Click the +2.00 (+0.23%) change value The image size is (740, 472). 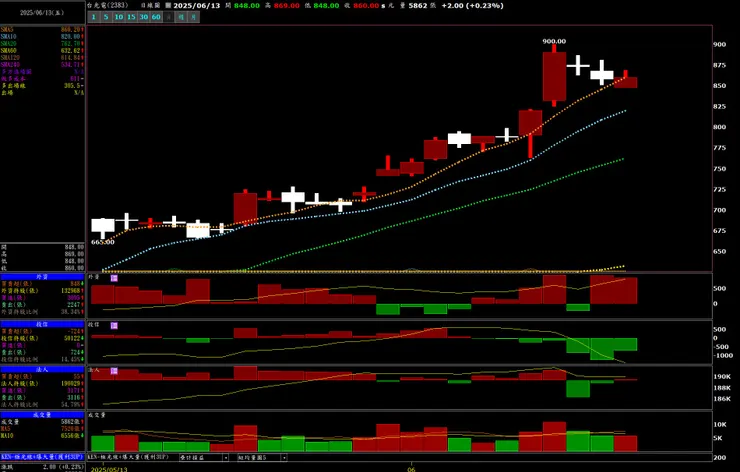click(472, 6)
